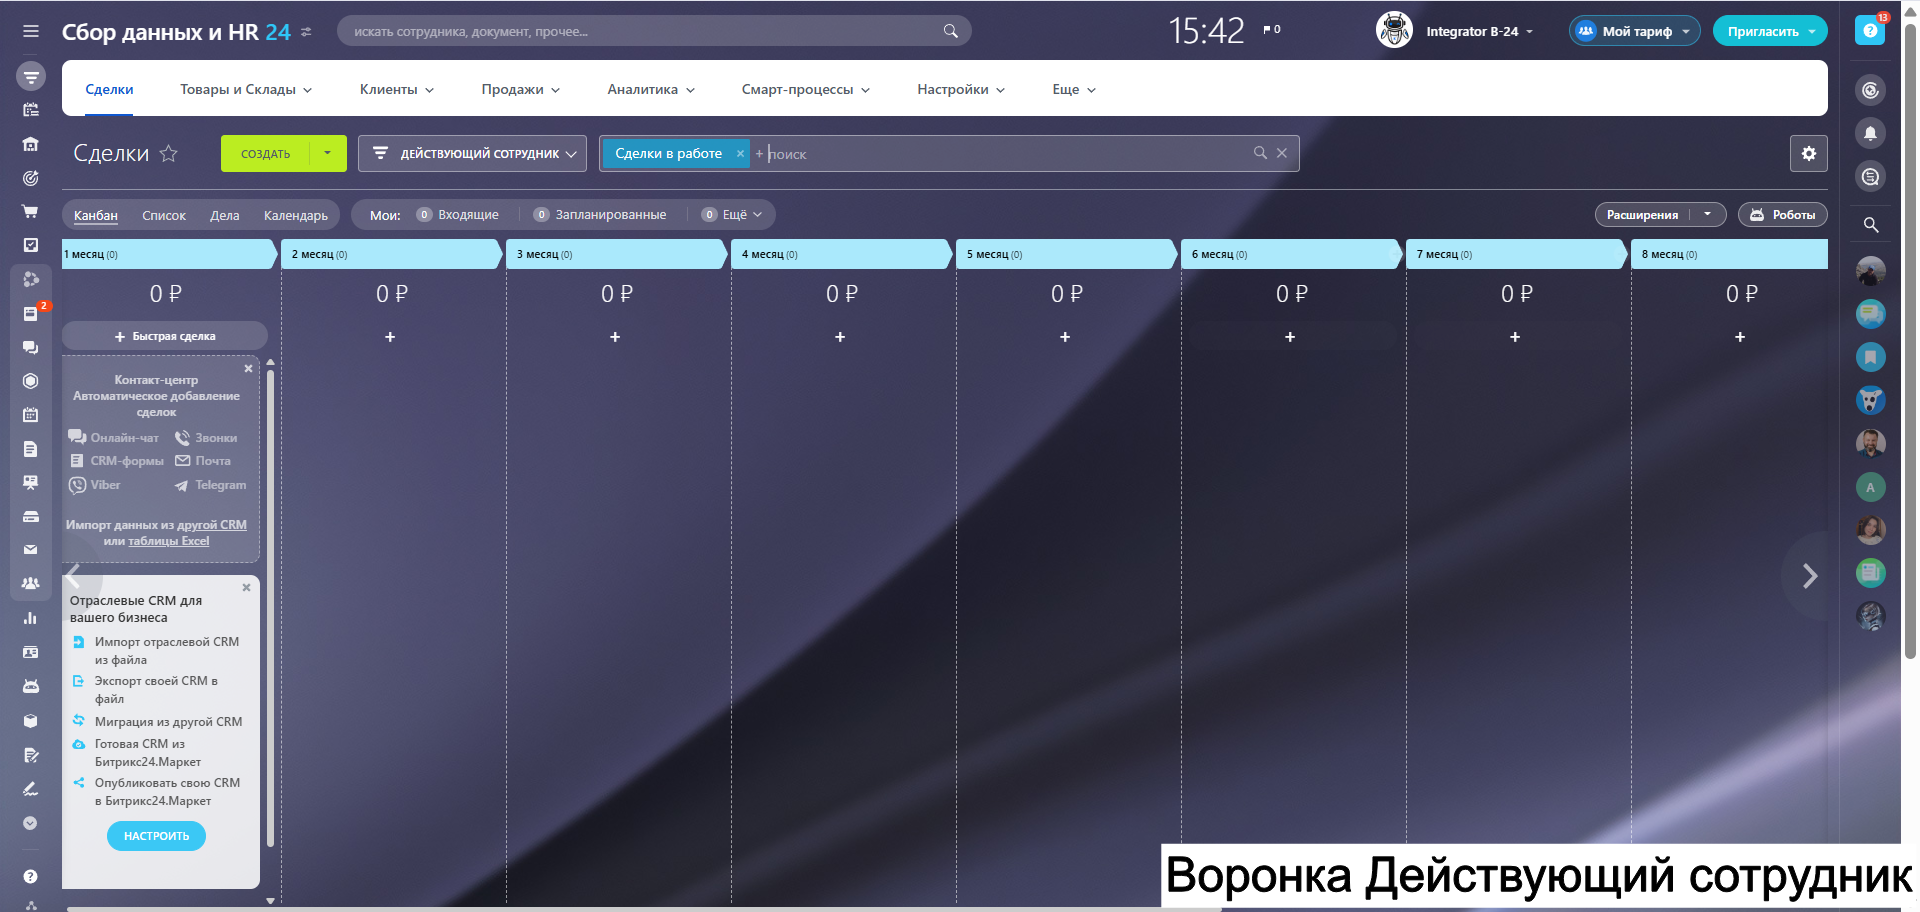Click the question mark help icon in left sidebar
The image size is (1920, 912).
(x=31, y=877)
